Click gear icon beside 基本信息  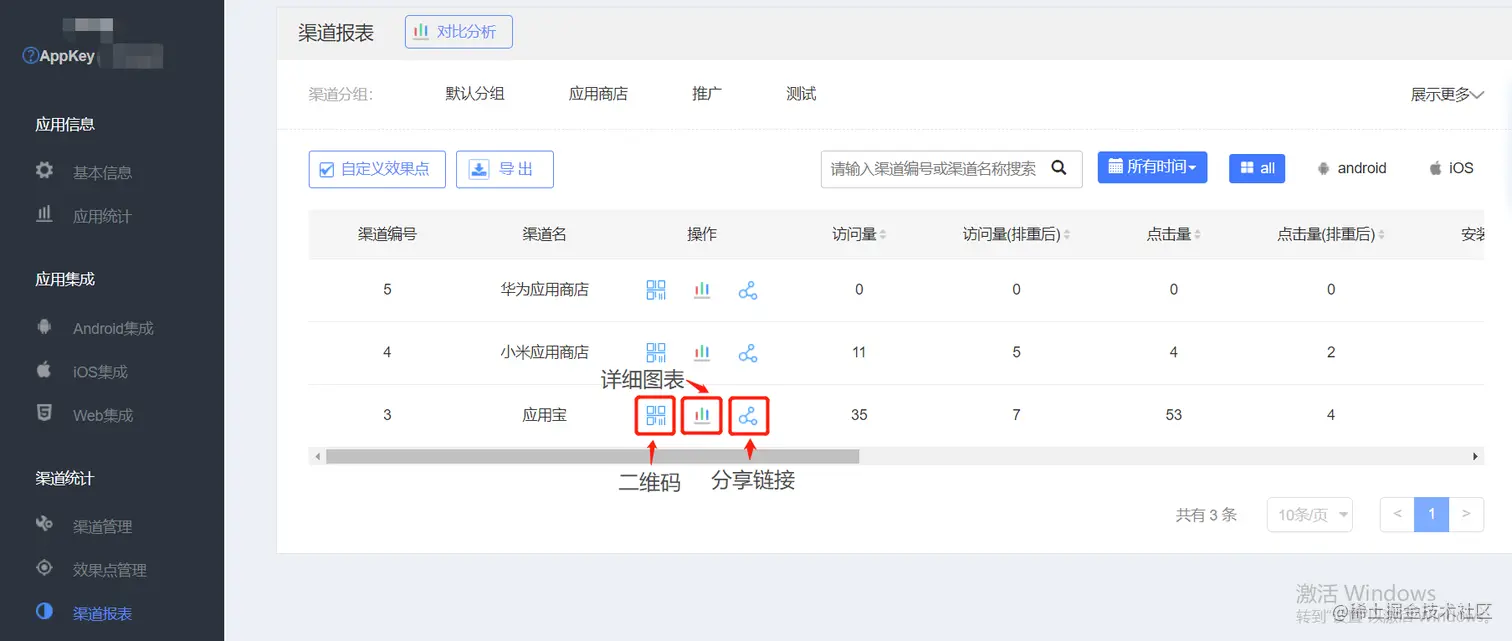pos(44,171)
